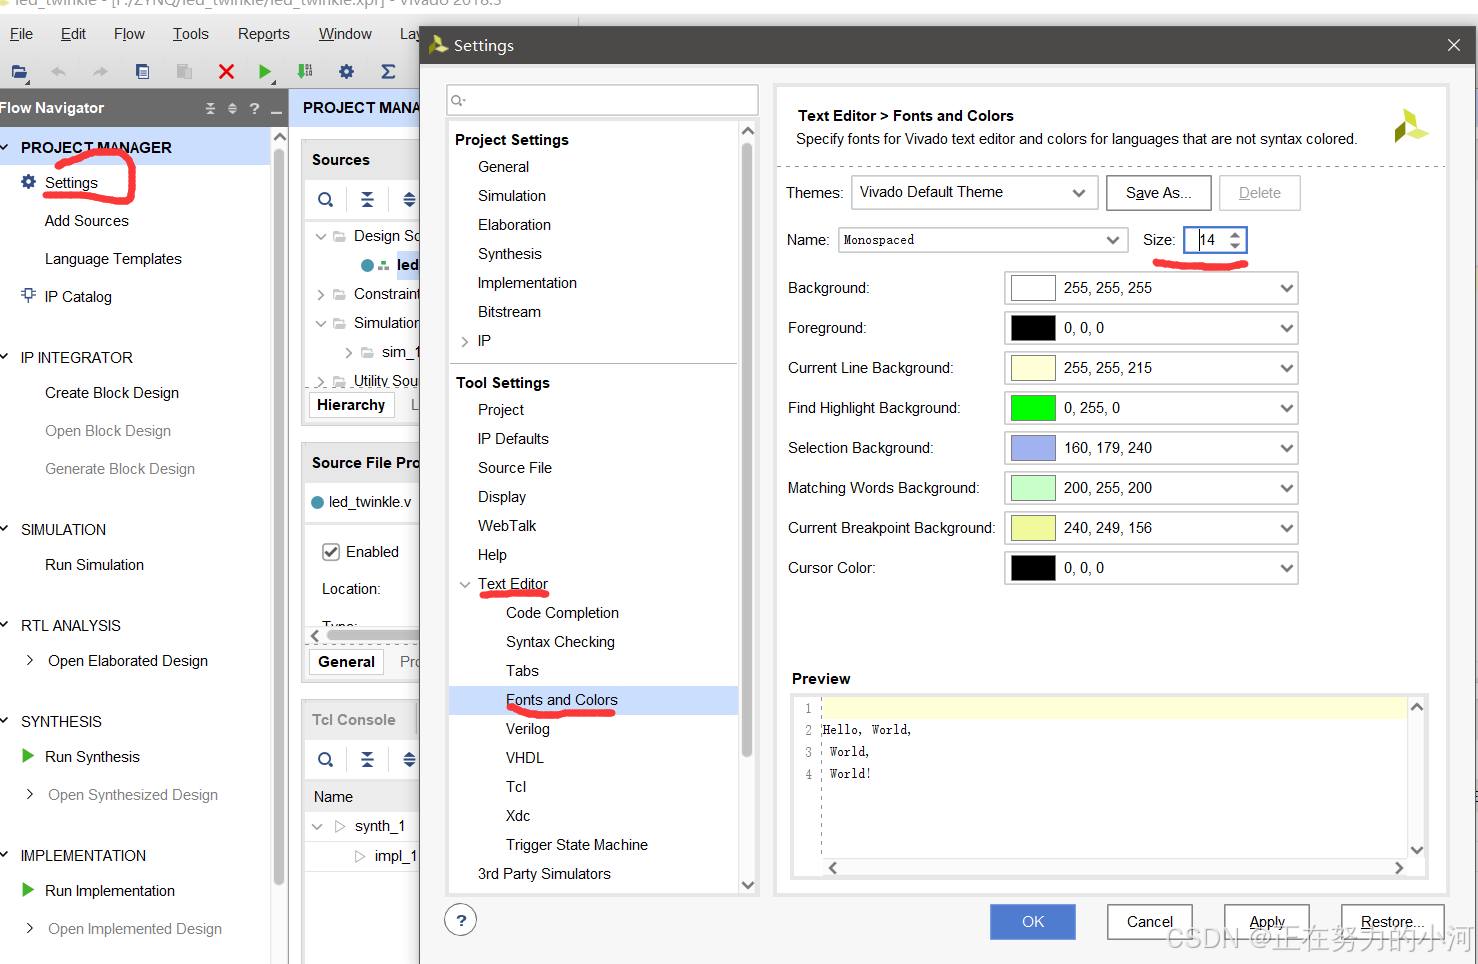
Task: Click expand all icon in Sources panel
Action: click(409, 200)
